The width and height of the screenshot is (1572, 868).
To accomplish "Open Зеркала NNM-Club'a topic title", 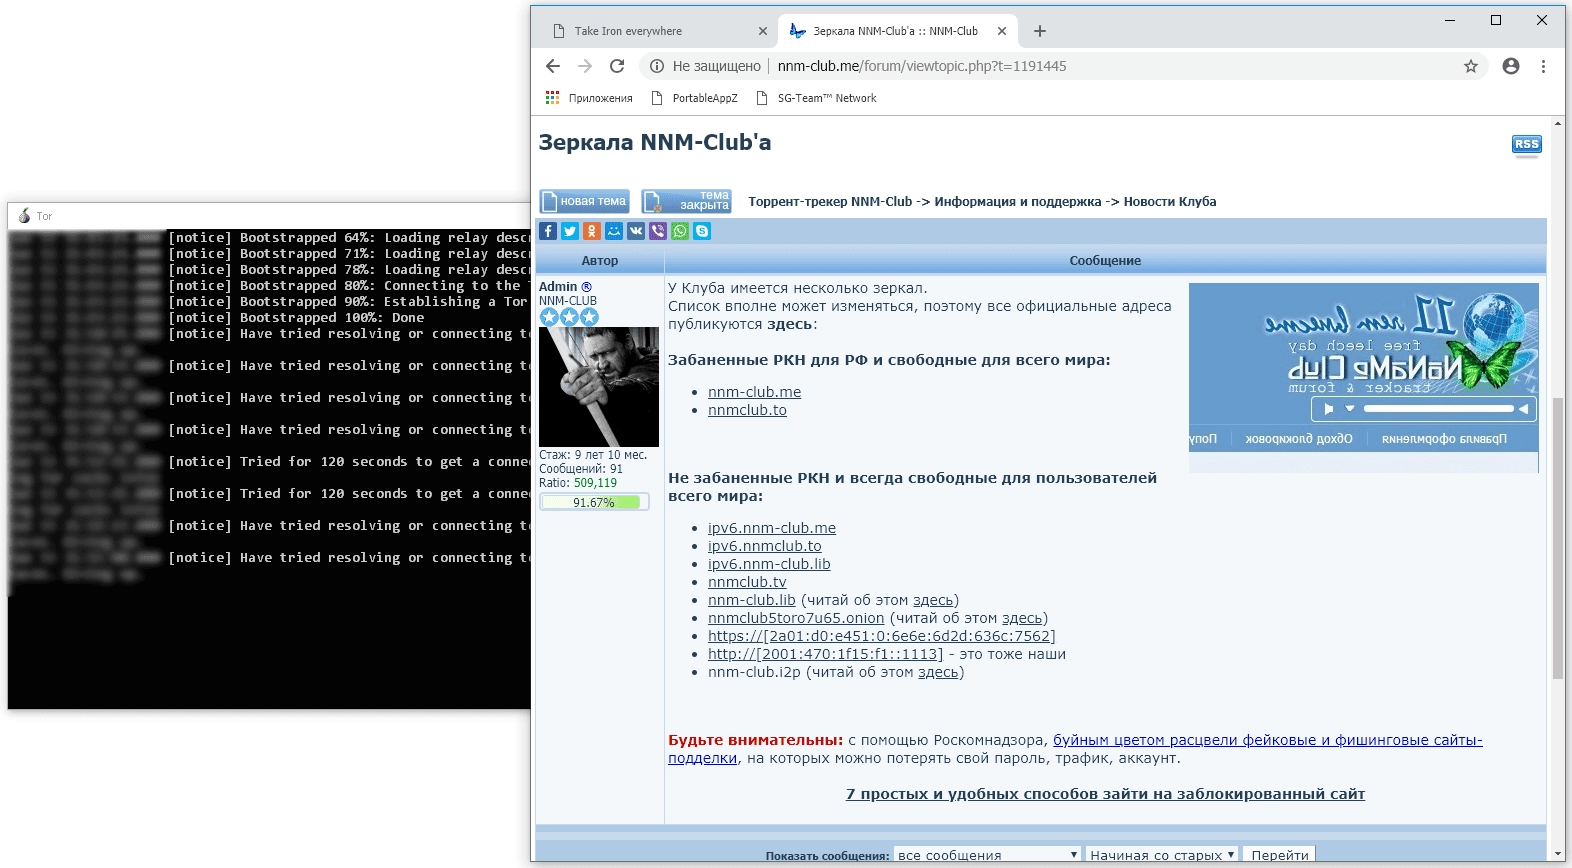I will pyautogui.click(x=655, y=142).
